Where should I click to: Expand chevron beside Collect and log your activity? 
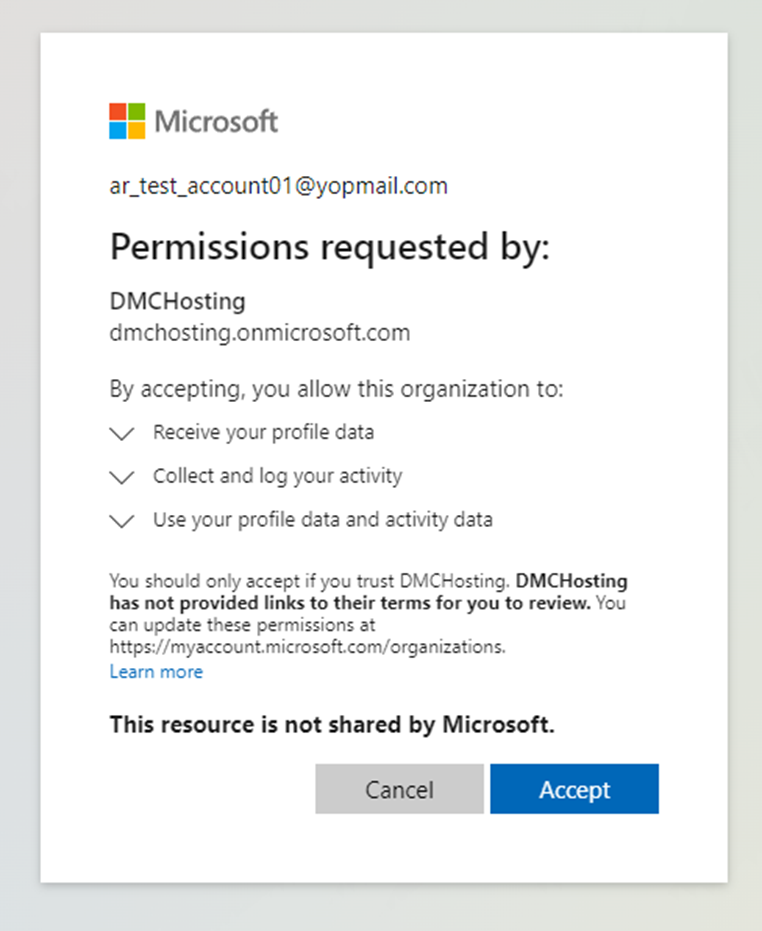coord(122,477)
